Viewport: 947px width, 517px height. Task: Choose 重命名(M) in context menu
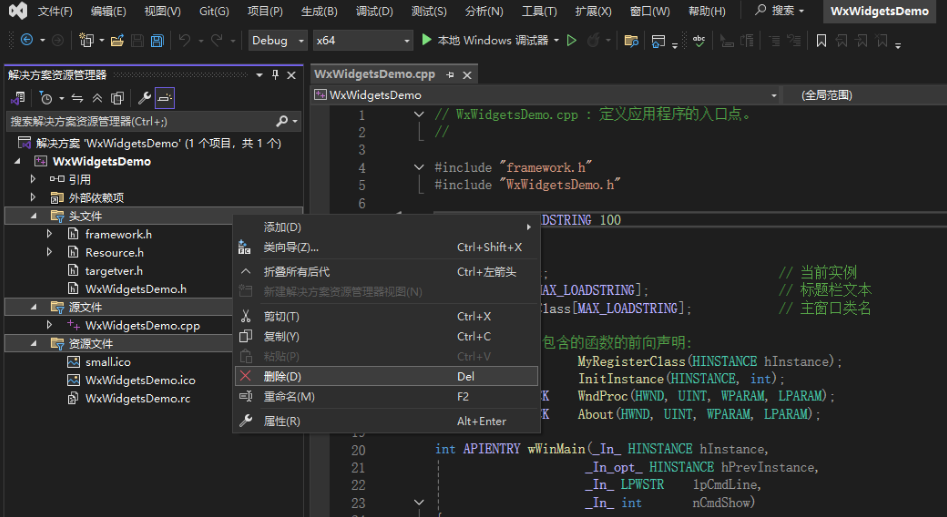(387, 397)
